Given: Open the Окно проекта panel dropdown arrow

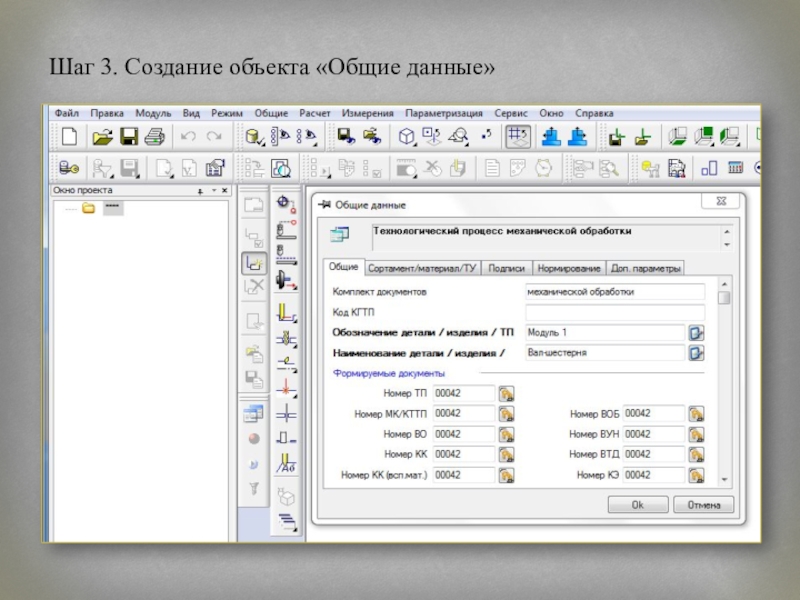Looking at the screenshot, I should tap(214, 190).
